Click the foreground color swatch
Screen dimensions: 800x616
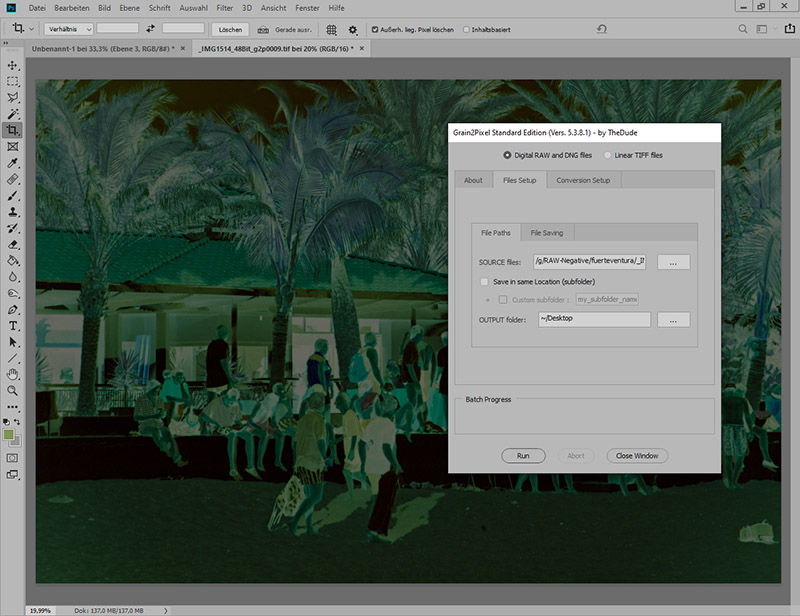[x=10, y=434]
